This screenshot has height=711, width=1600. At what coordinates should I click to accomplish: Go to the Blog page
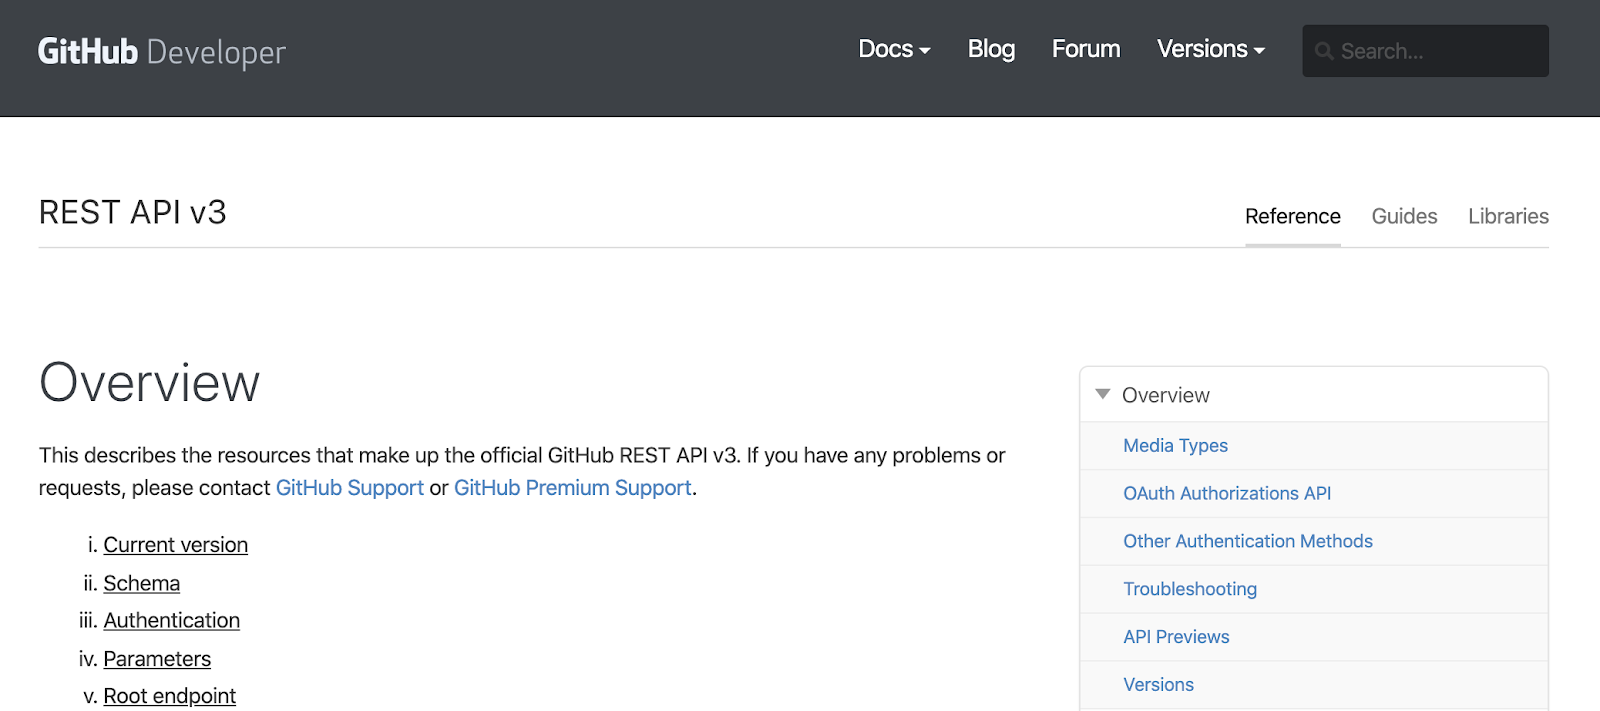click(991, 49)
